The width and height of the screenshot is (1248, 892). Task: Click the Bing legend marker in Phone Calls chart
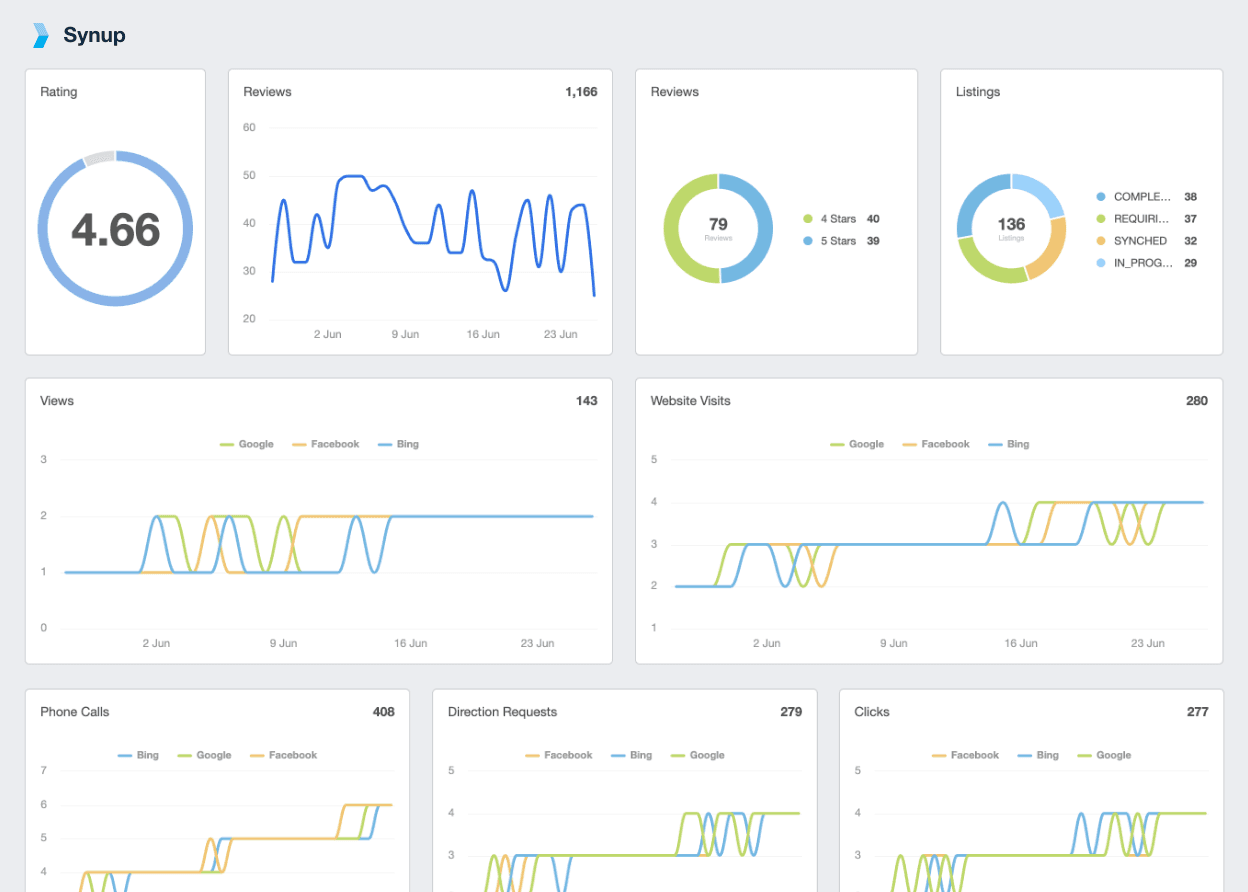pyautogui.click(x=123, y=755)
